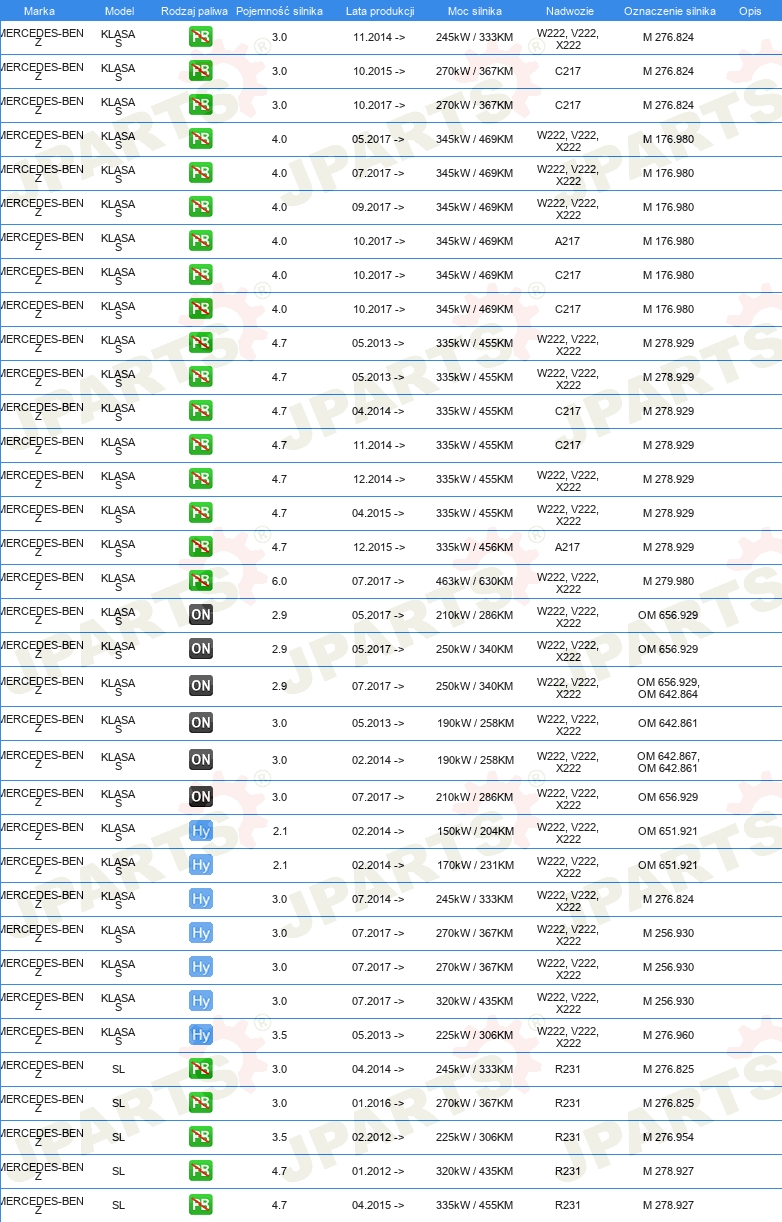Click the SL model cell in the 01.2016 row
The width and height of the screenshot is (782, 1222).
(x=118, y=1104)
